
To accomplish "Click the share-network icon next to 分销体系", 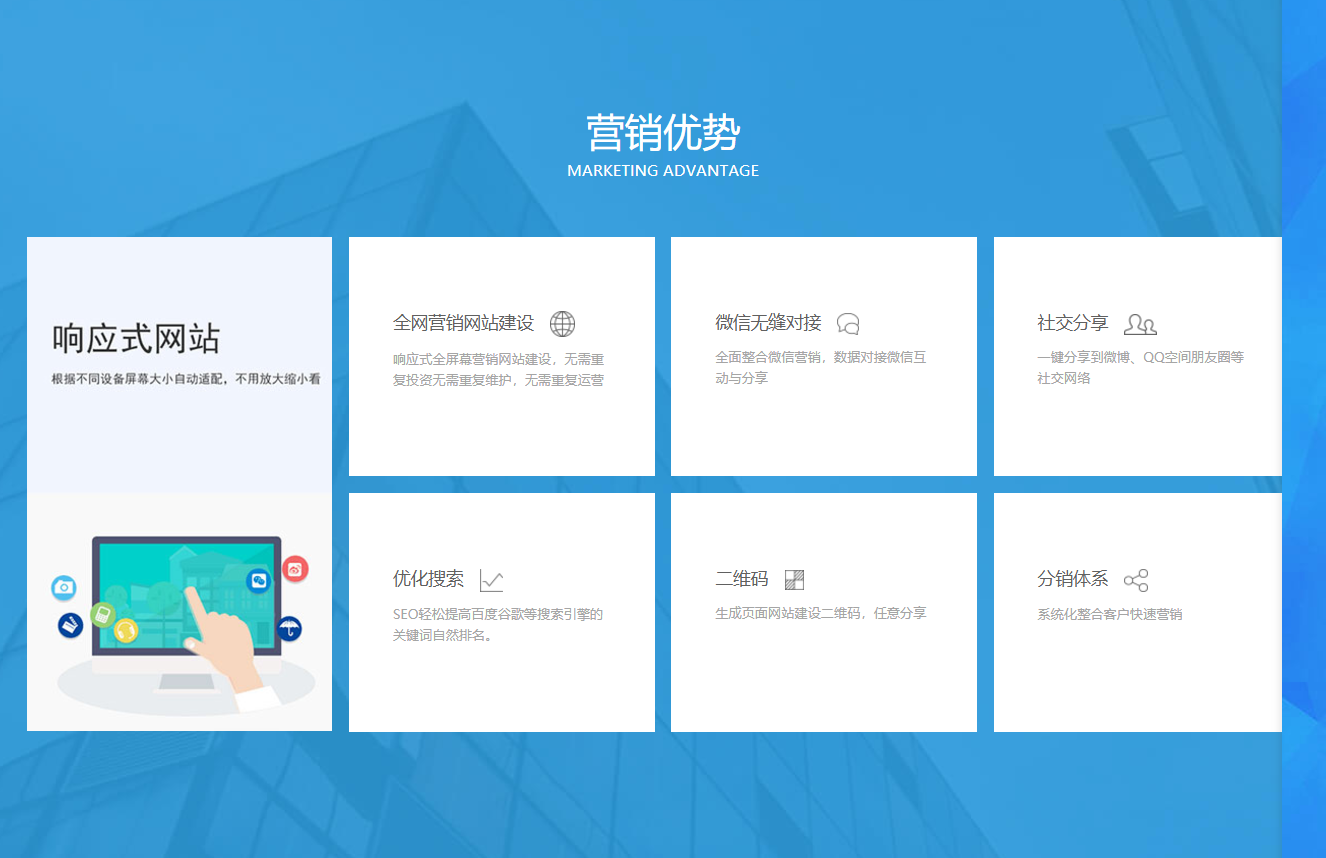I will [x=1134, y=579].
